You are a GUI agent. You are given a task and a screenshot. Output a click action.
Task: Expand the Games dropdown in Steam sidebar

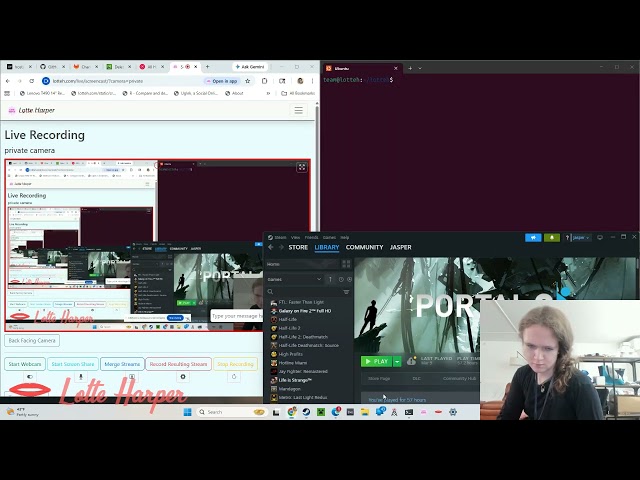(319, 280)
